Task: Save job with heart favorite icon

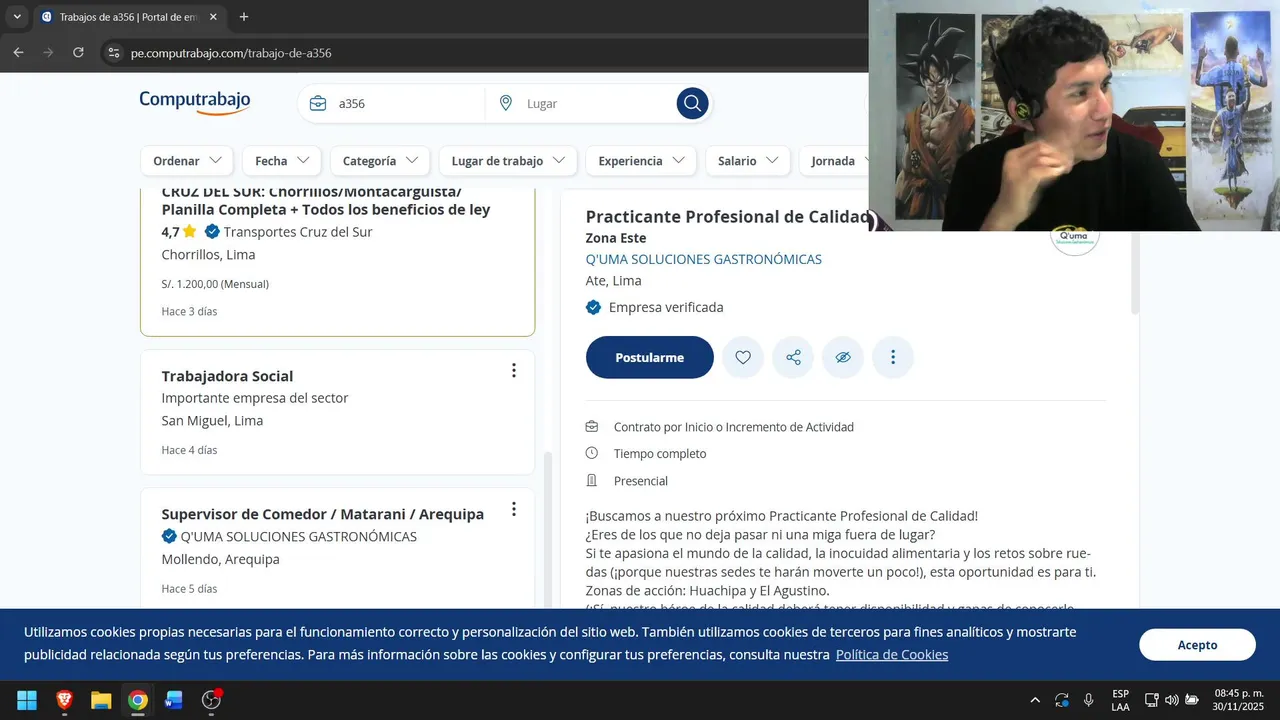Action: point(743,357)
